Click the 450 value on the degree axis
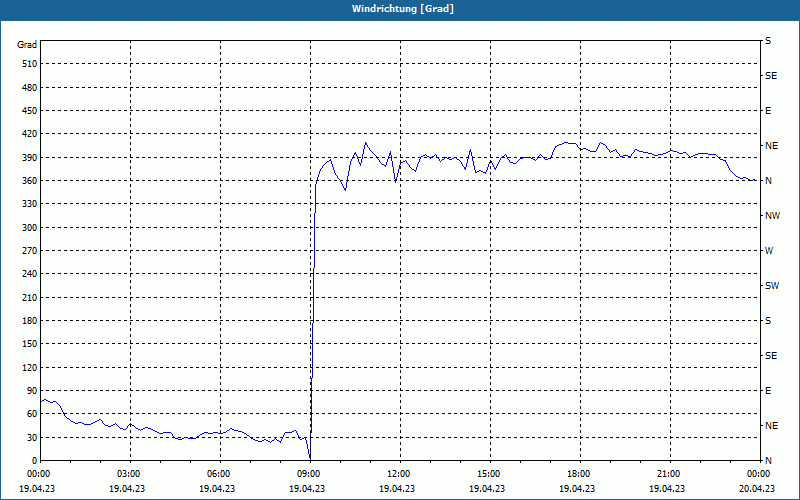The height and width of the screenshot is (500, 800). tap(29, 111)
